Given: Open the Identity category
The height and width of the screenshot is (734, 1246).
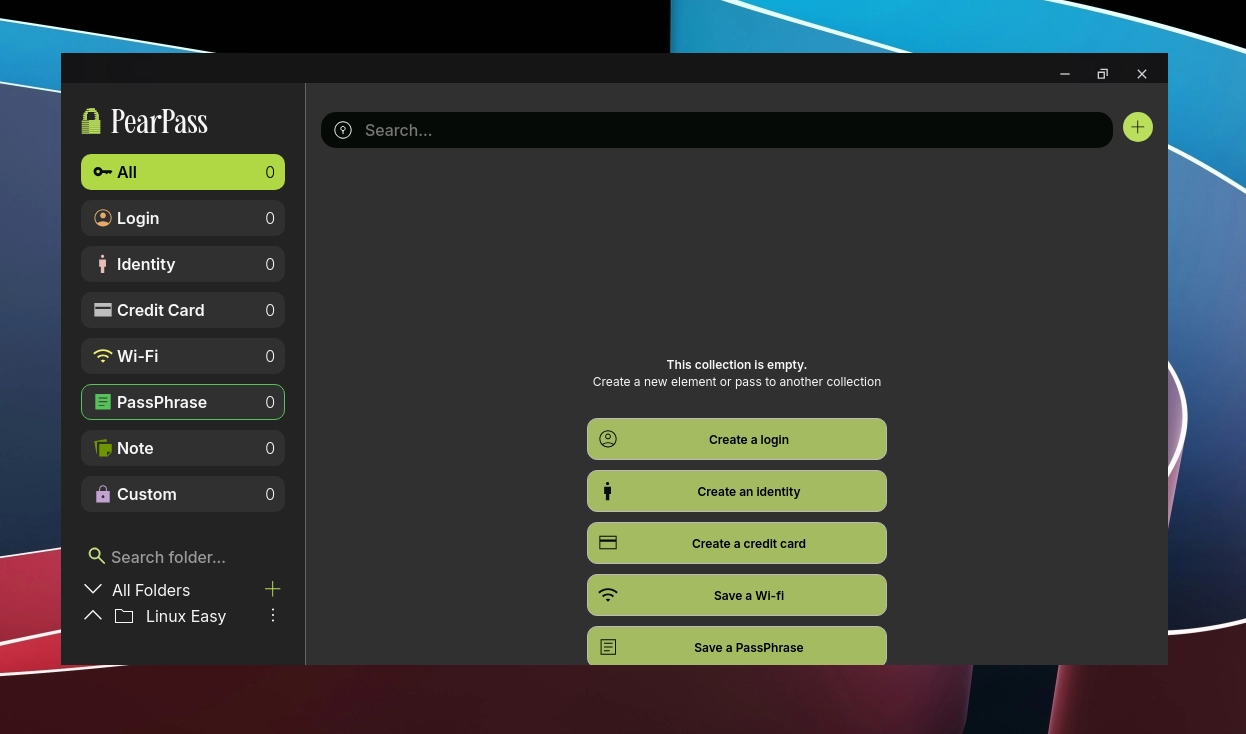Looking at the screenshot, I should click(x=182, y=264).
